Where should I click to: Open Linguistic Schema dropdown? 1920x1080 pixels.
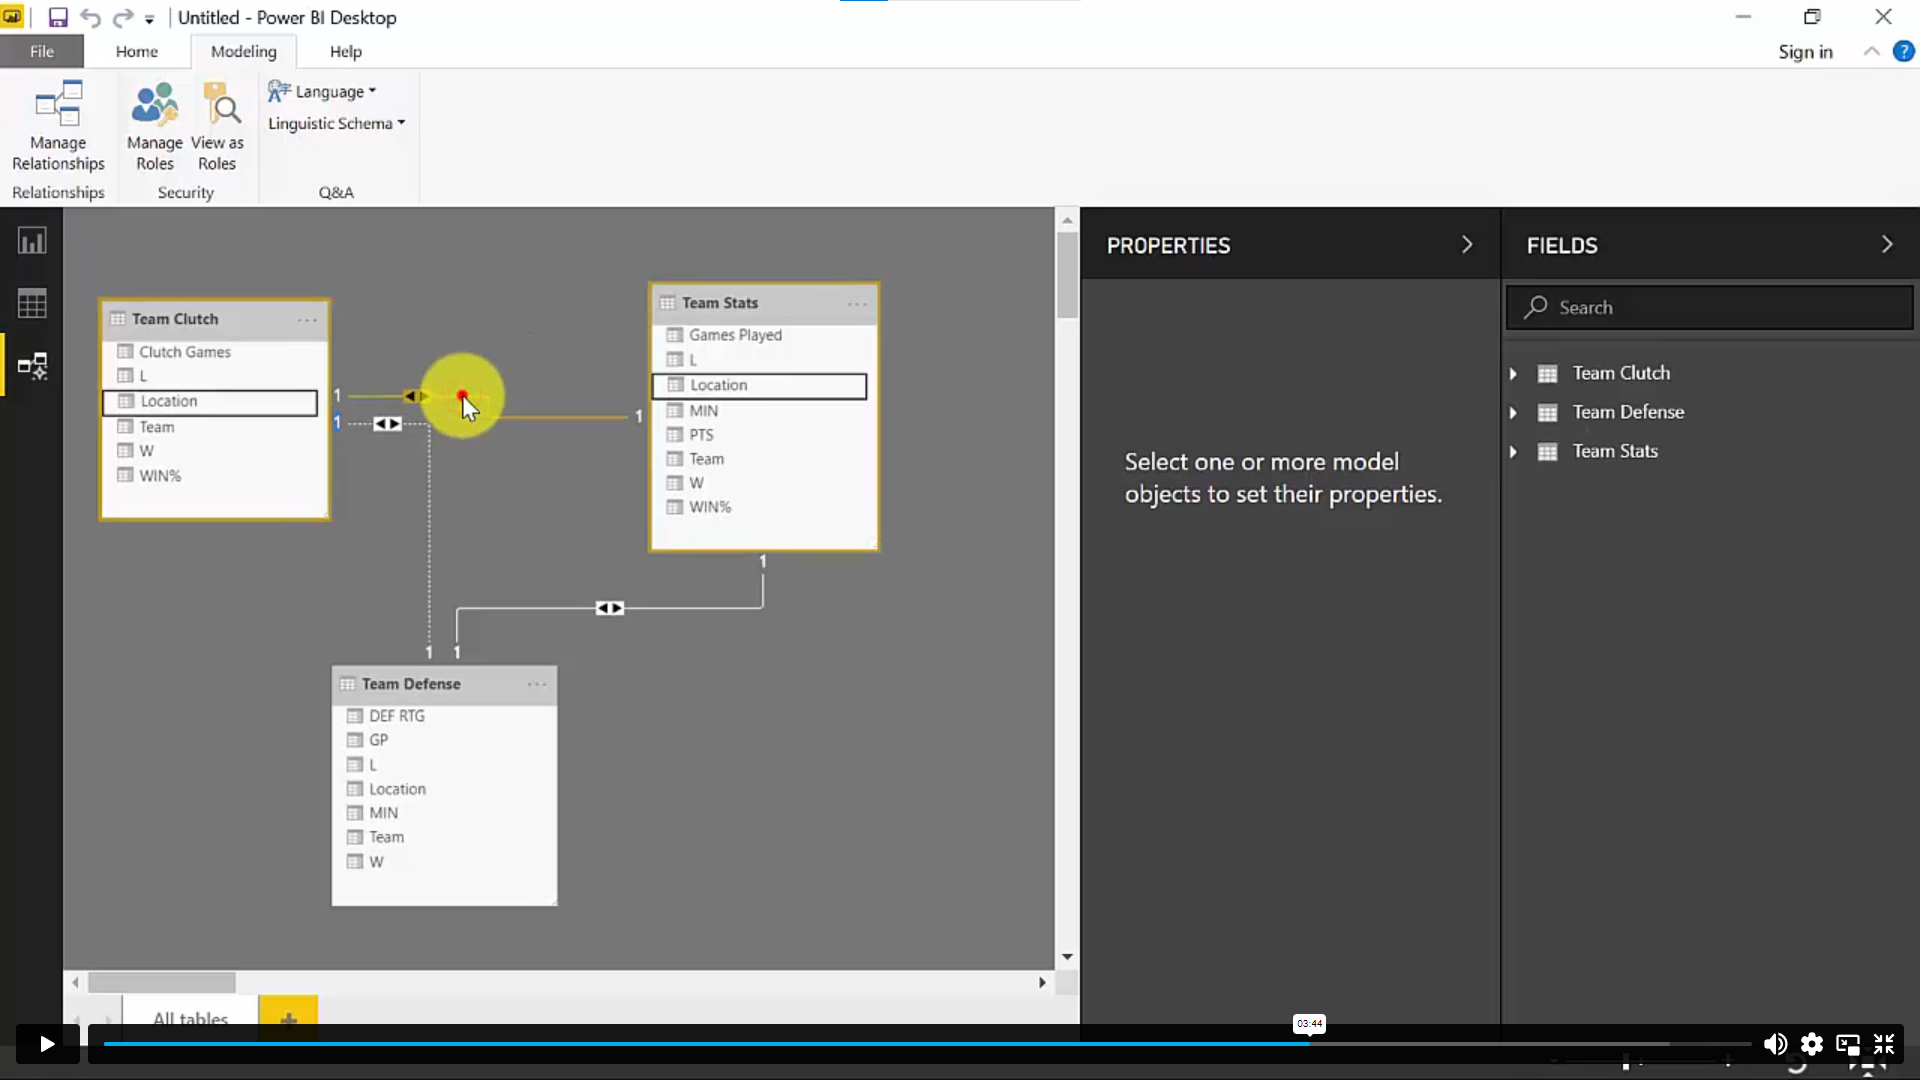[x=336, y=123]
